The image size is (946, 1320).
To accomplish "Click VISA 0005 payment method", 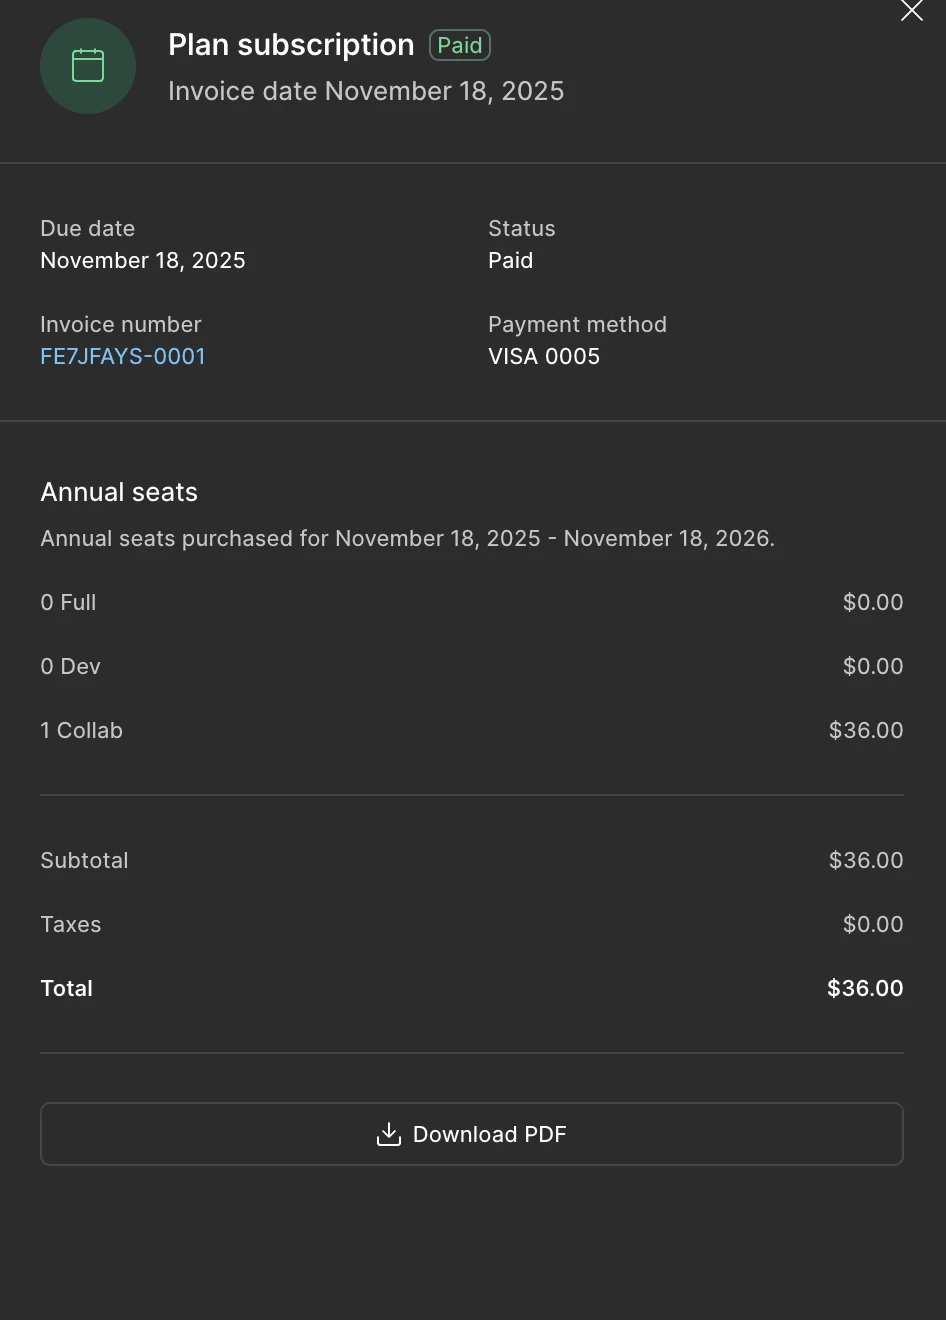I will pos(544,356).
